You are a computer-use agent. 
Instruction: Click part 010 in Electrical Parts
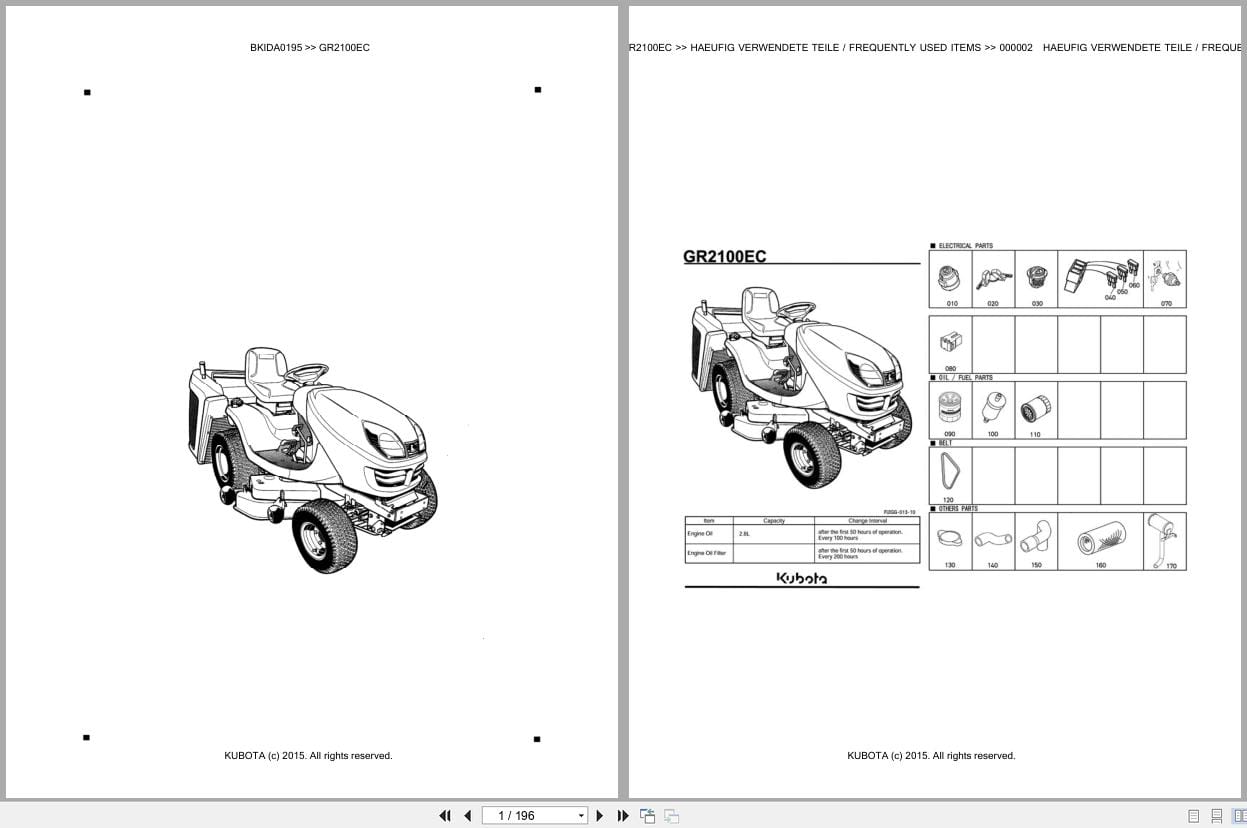(950, 279)
